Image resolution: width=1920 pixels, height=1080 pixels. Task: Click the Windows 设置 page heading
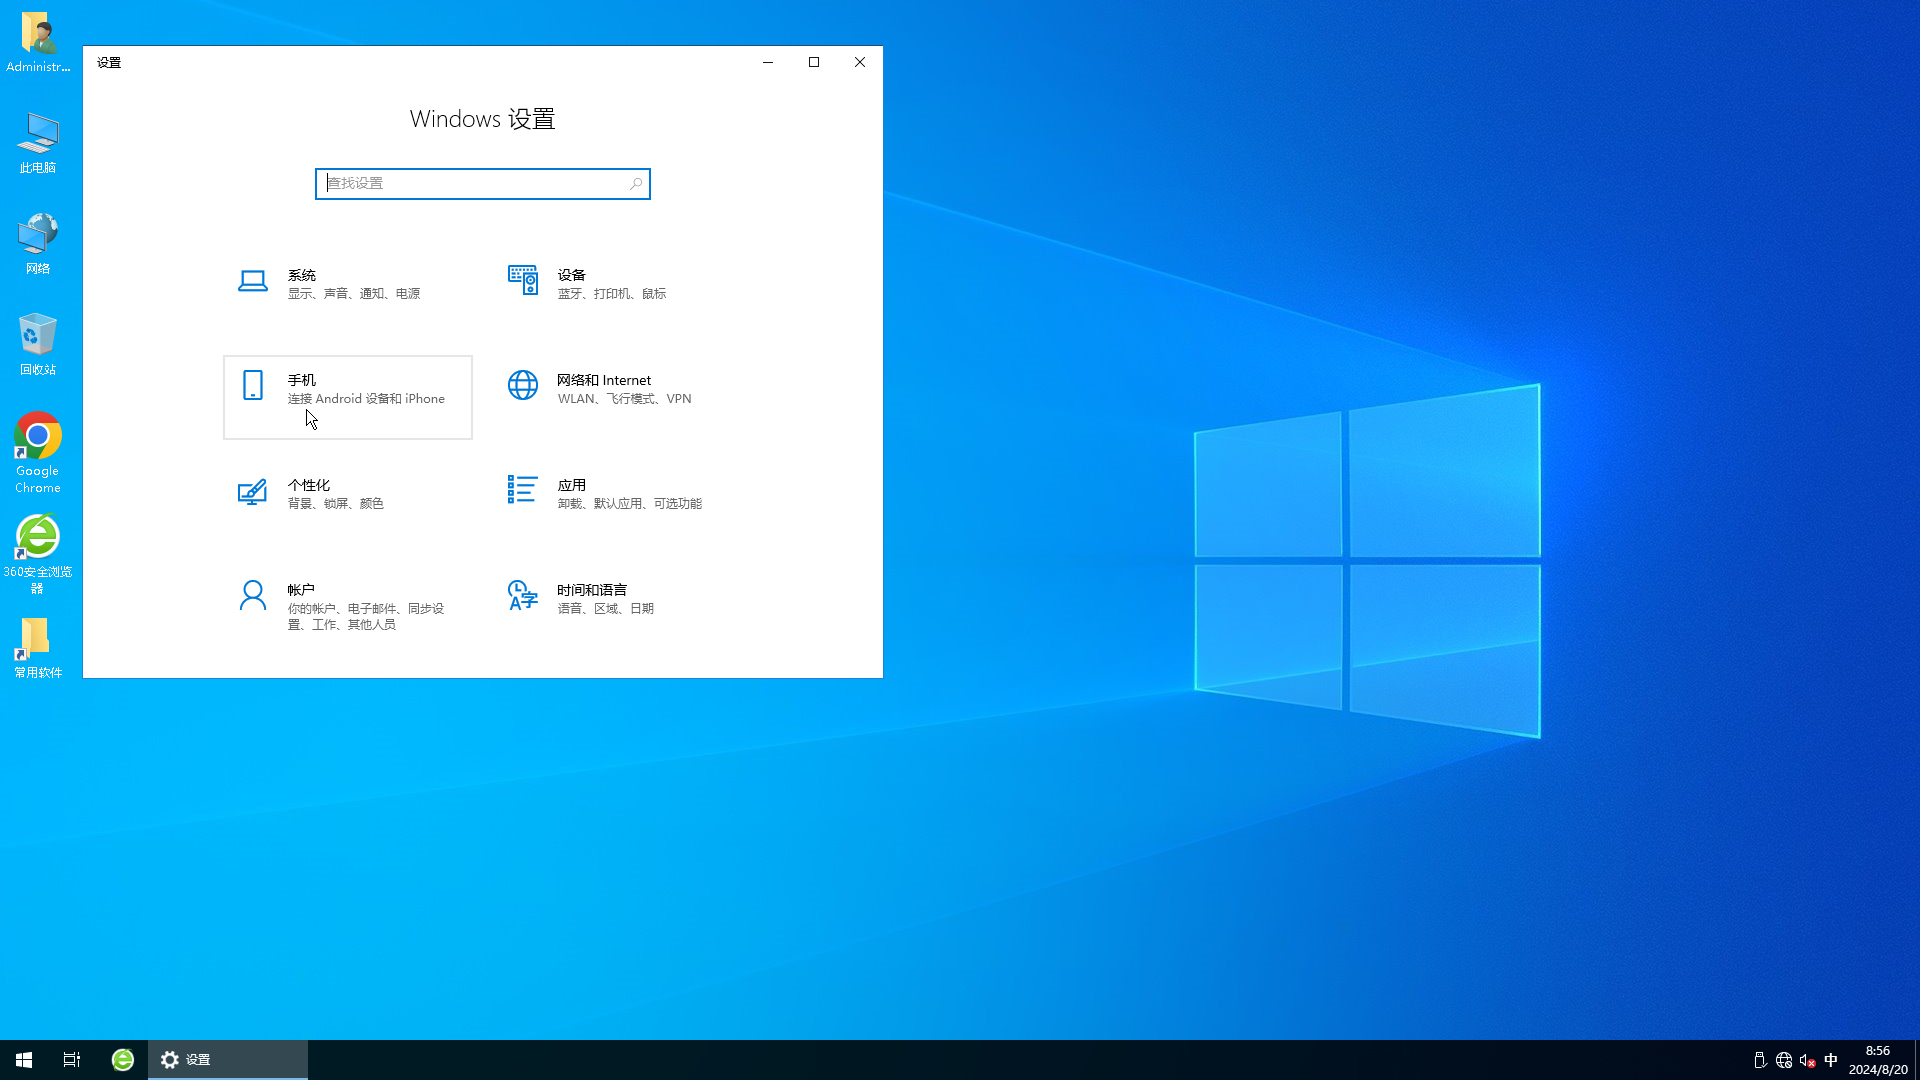pos(482,119)
